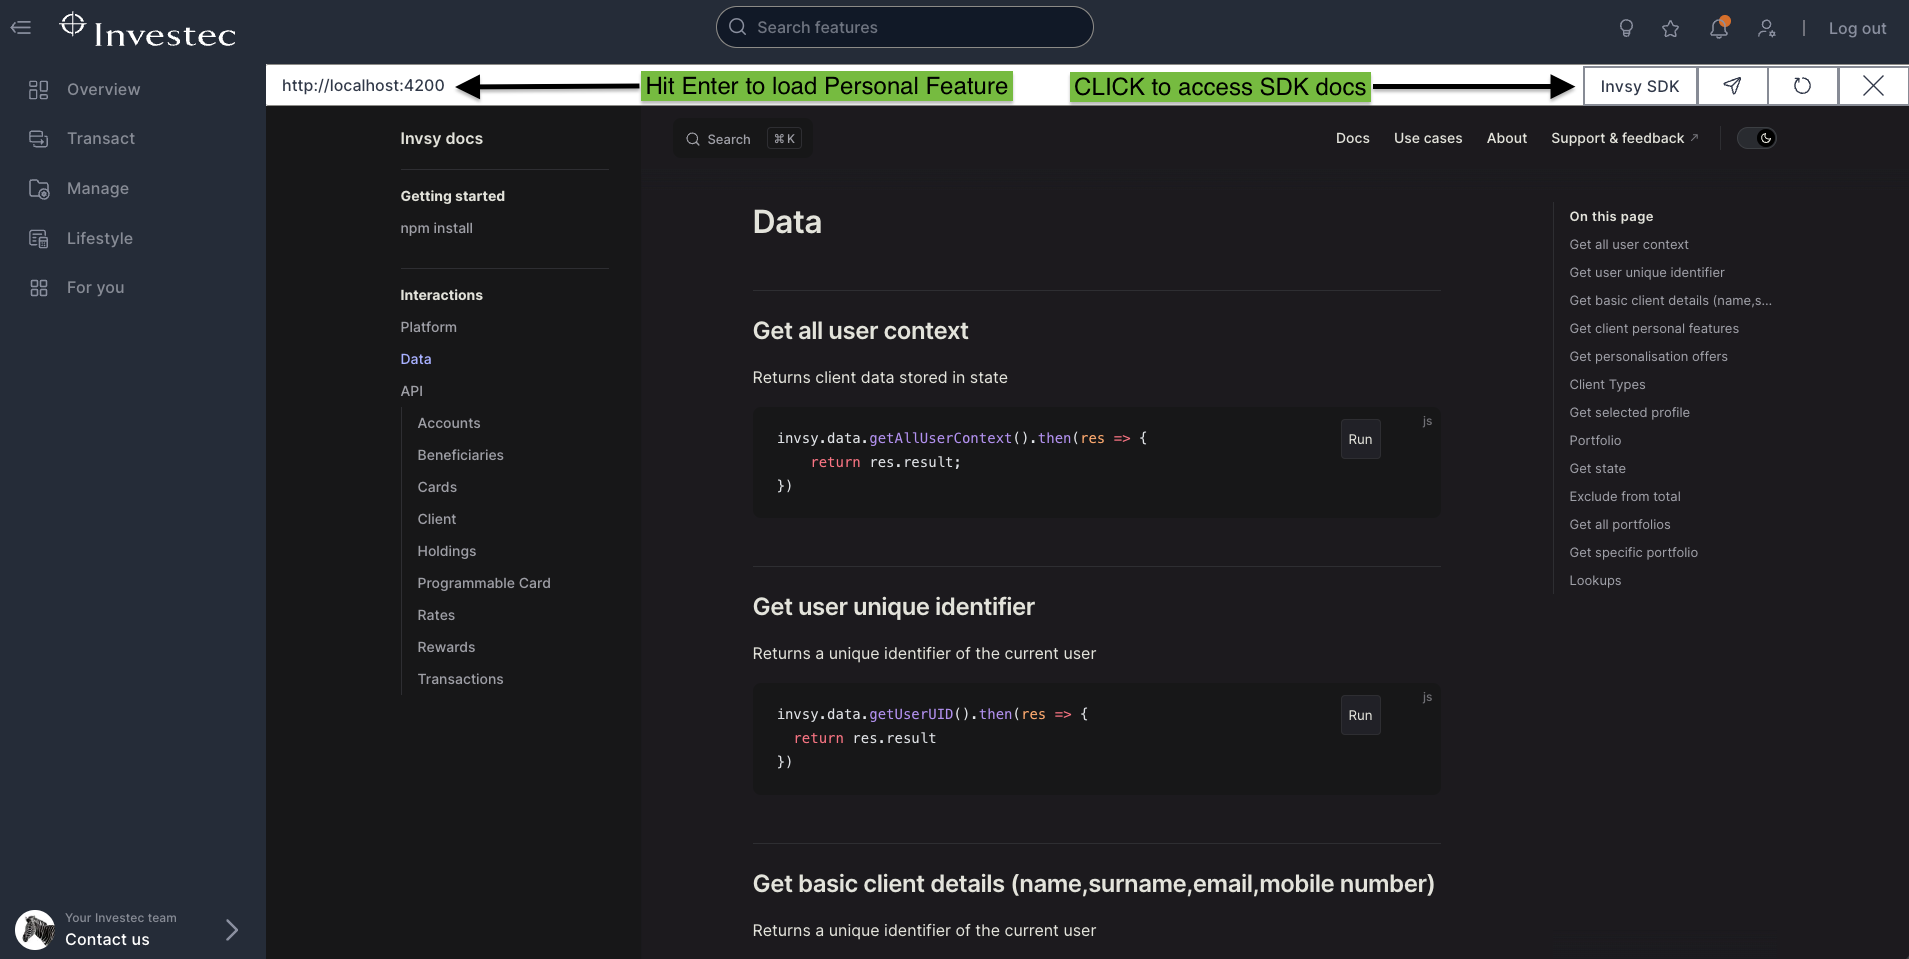The width and height of the screenshot is (1909, 959).
Task: Jump to Get selected profile section
Action: 1629,412
